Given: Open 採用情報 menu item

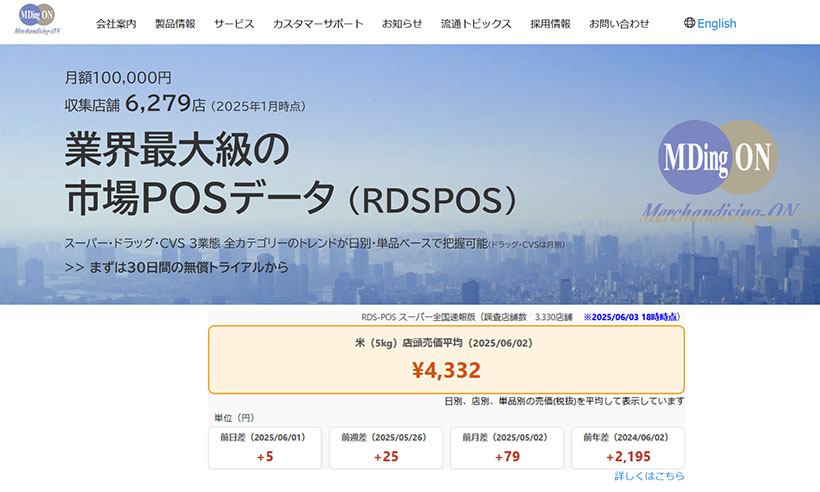Looking at the screenshot, I should 550,24.
